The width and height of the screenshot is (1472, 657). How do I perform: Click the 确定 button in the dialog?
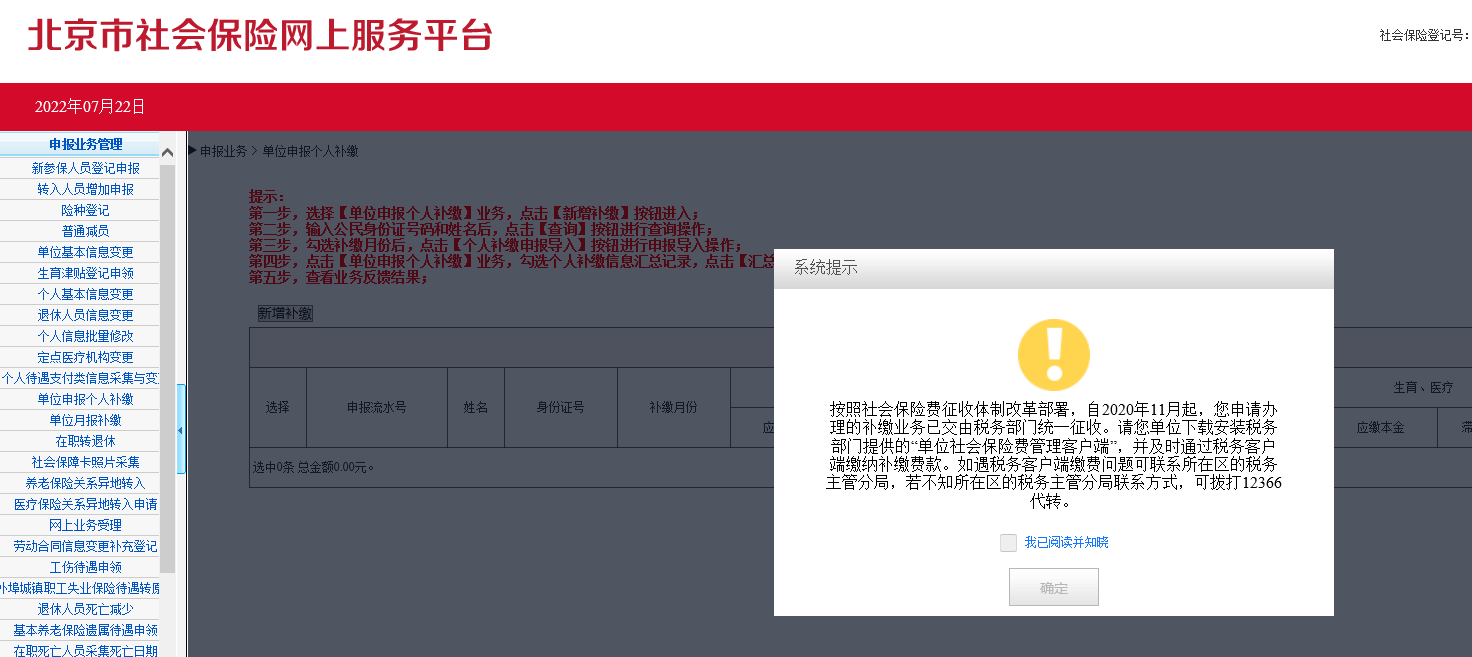1054,587
